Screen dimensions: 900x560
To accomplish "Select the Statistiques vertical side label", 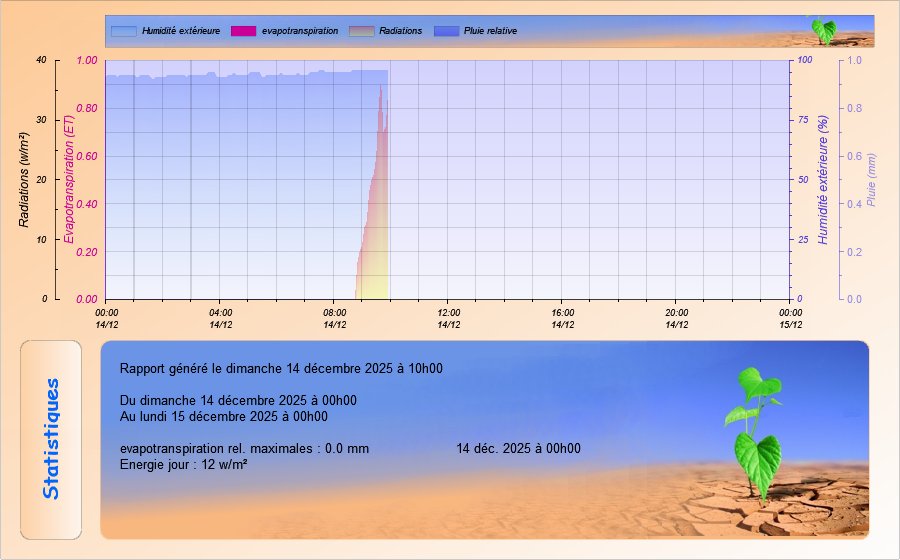I will (51, 439).
